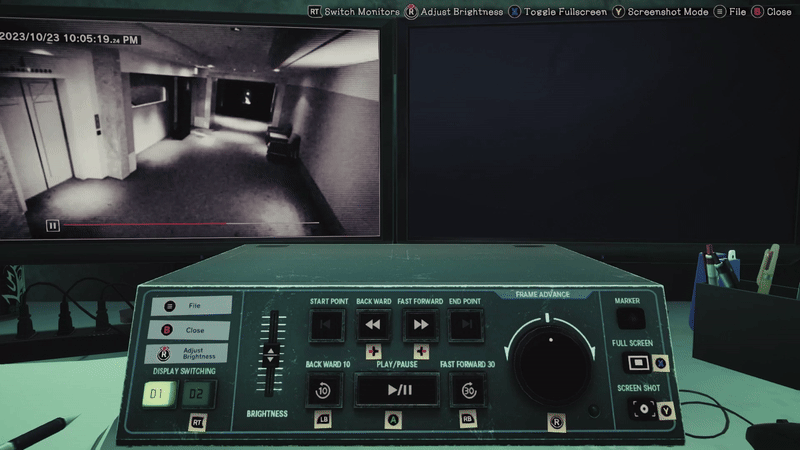800x450 pixels.
Task: Select Adjust Brightness on the console panel
Action: (x=187, y=354)
